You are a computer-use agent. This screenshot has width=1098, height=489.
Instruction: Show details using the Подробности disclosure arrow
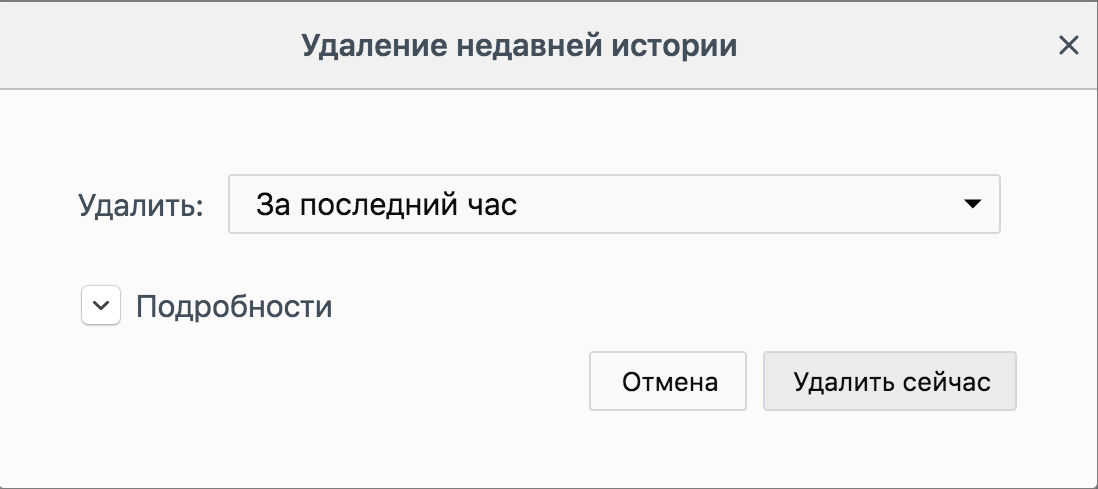(x=100, y=307)
